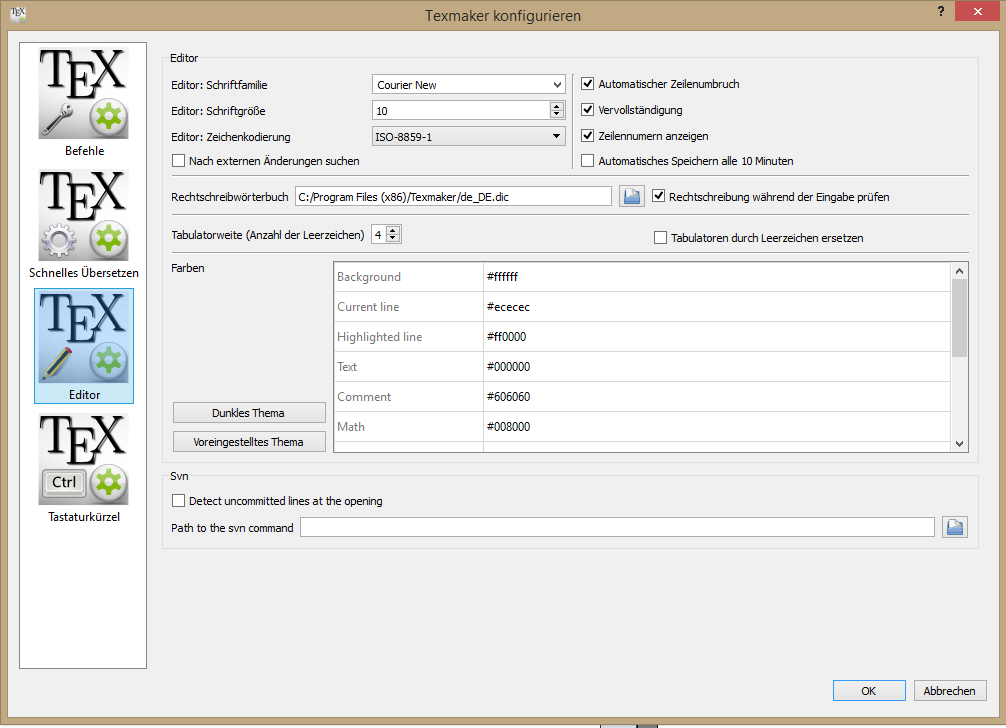Viewport: 1006px width, 728px height.
Task: Click the Text row label in colors
Action: (409, 366)
